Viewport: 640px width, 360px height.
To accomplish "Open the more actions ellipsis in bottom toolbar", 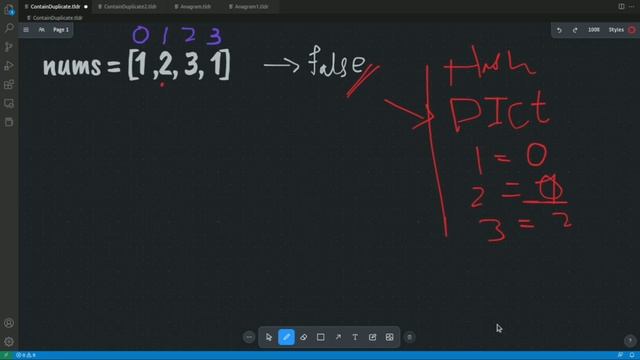I will point(249,337).
